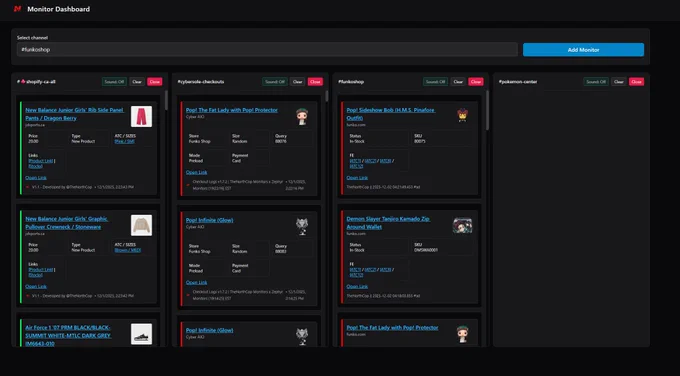Open Fat Lady figure image in funkoshop column
Screen dimensions: 680x376
(x=462, y=334)
